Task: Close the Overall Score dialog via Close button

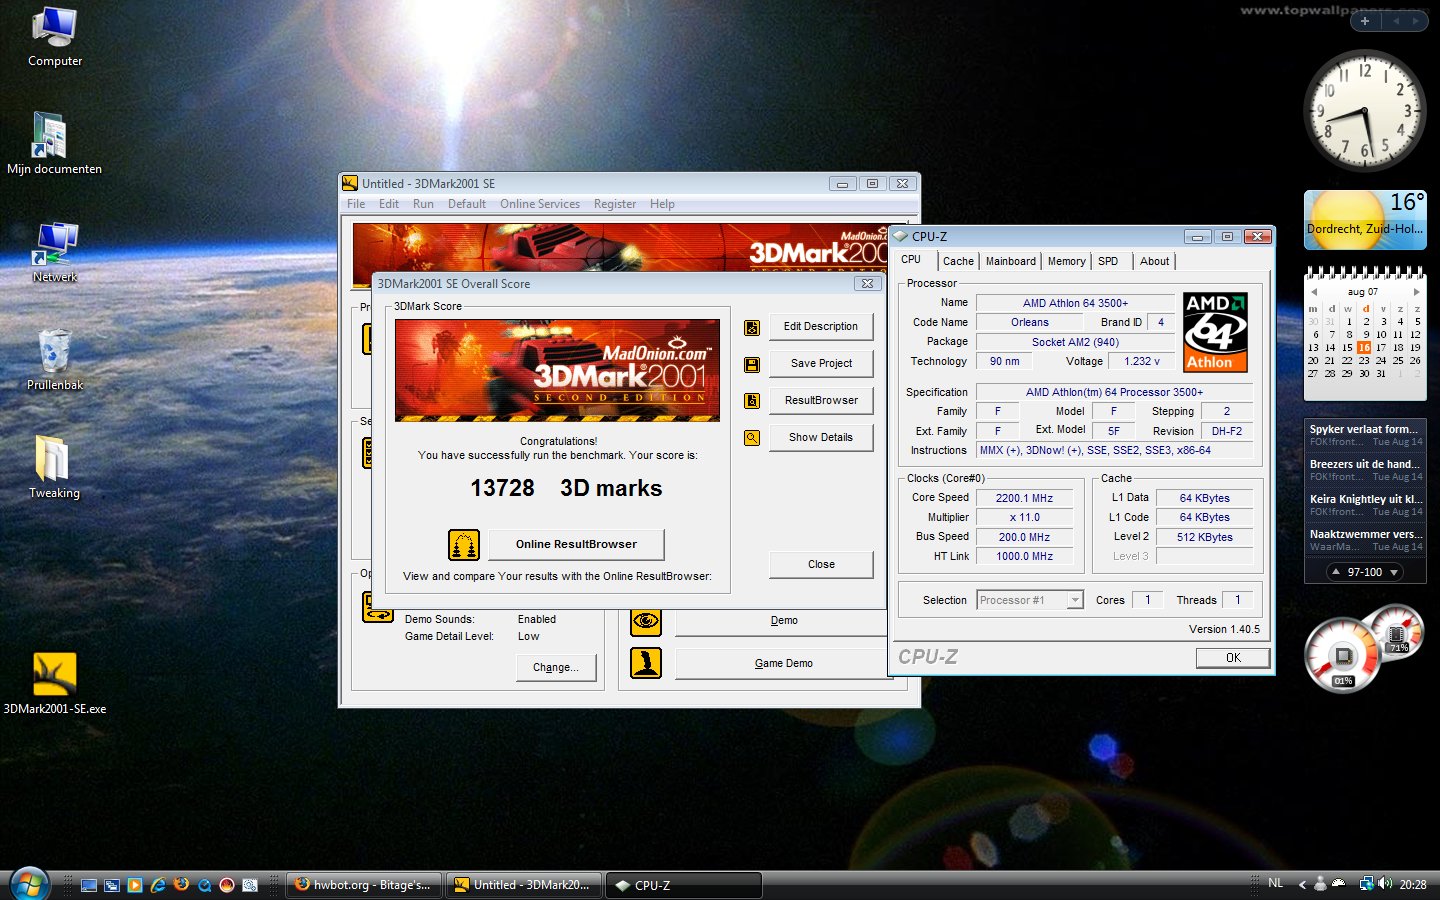Action: coord(821,564)
